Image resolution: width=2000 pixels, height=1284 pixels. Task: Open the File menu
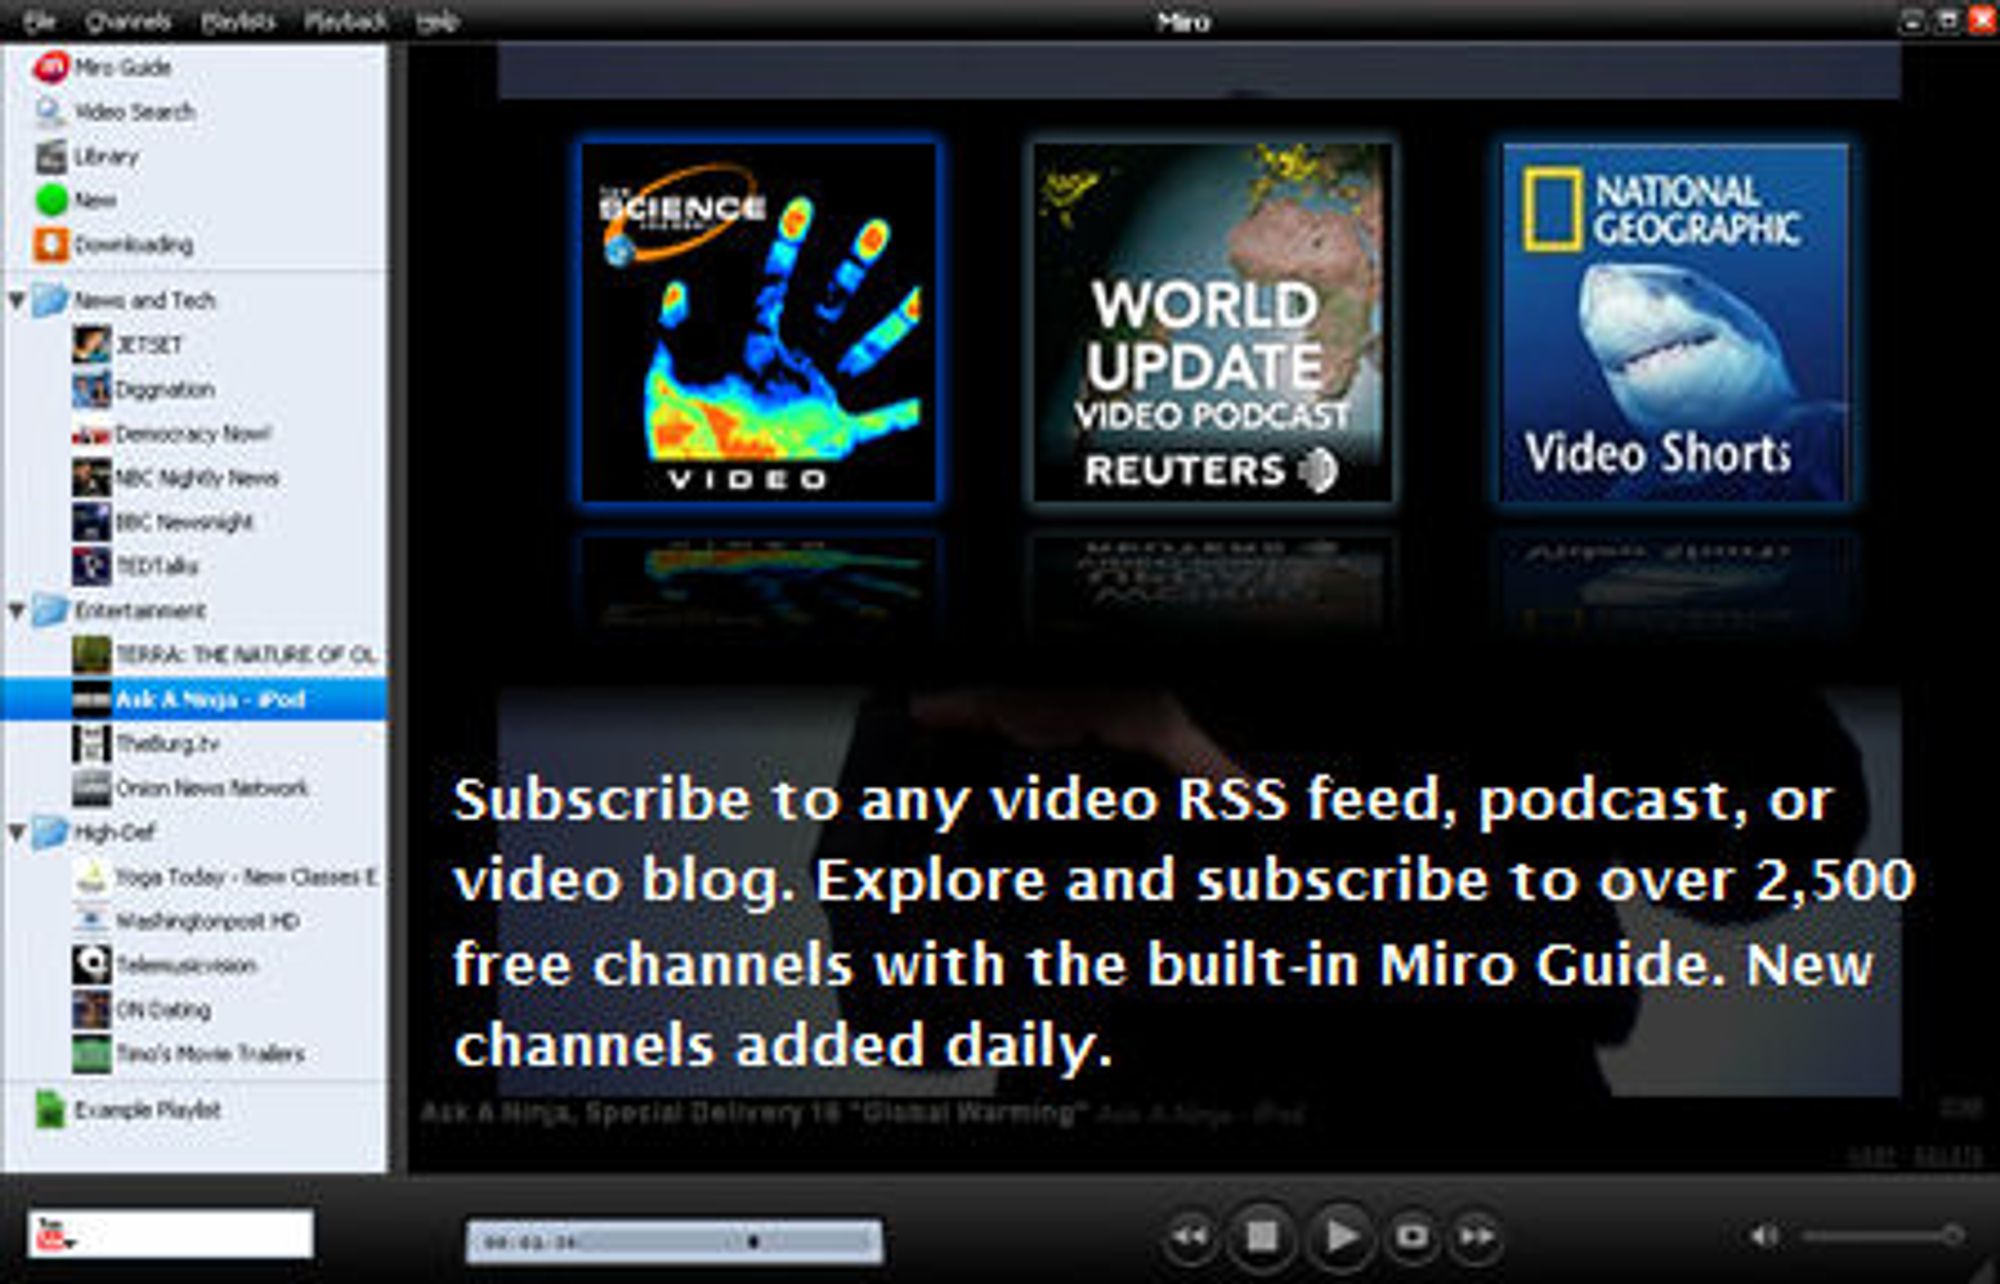[39, 21]
